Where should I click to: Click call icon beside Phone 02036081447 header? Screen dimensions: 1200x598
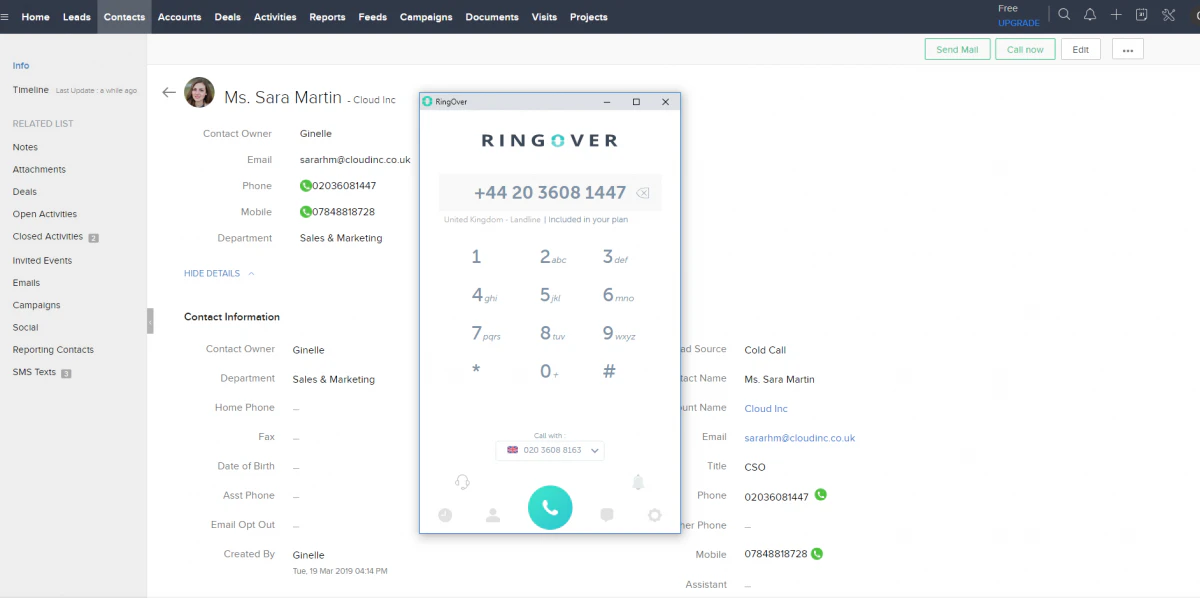tap(306, 186)
